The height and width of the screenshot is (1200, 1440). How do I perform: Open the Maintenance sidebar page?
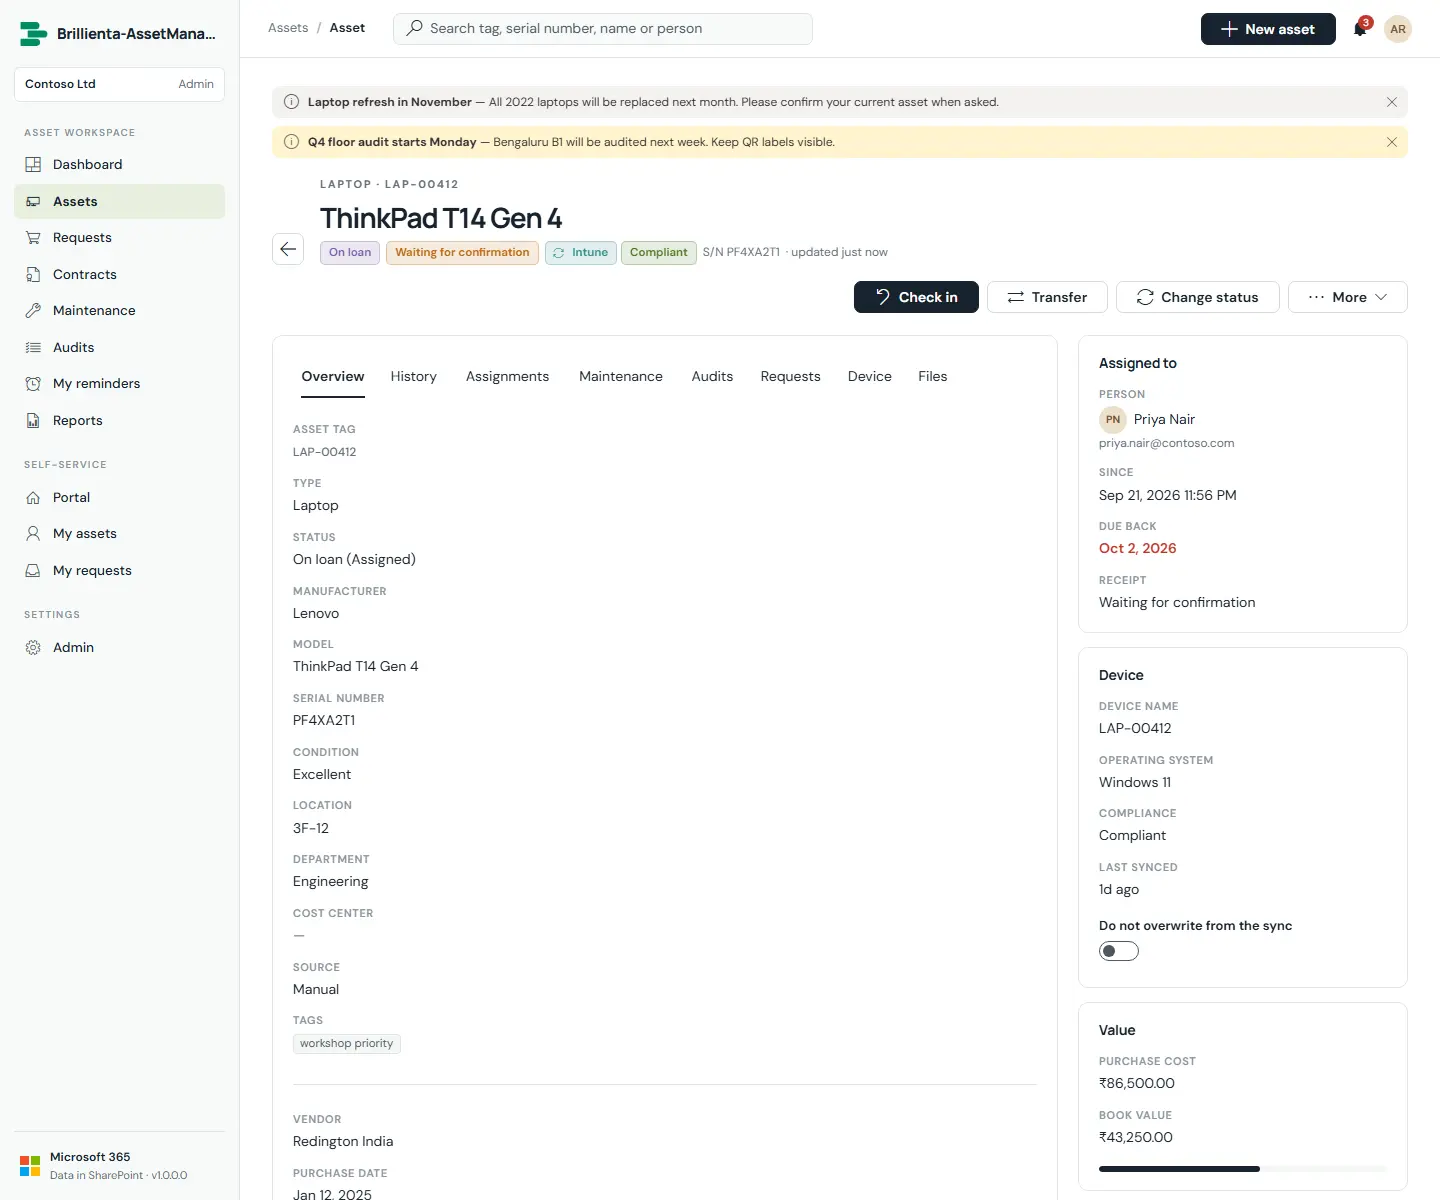(119, 310)
